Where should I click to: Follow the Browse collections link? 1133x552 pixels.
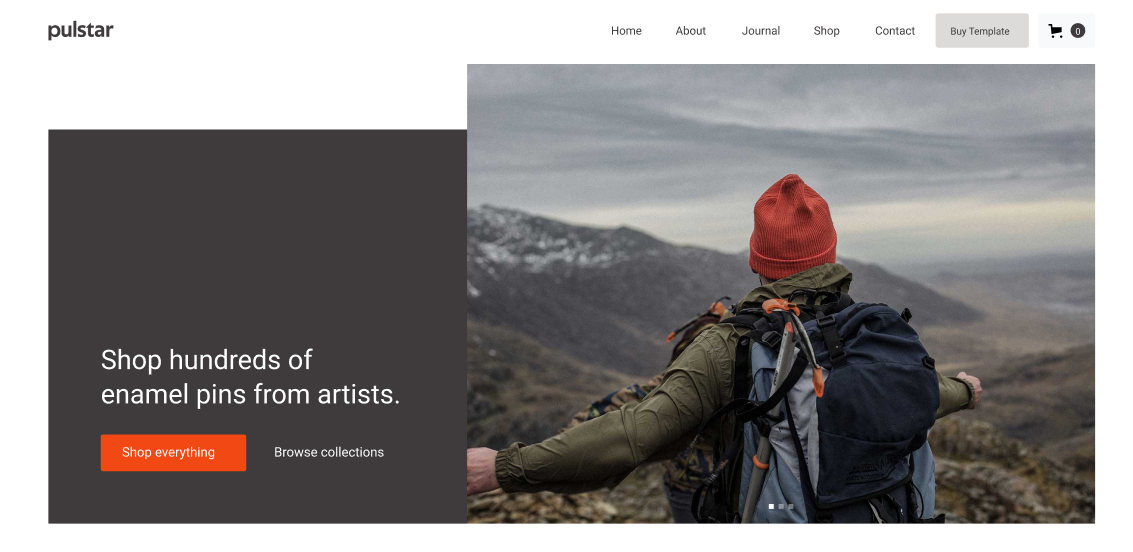[x=329, y=452]
